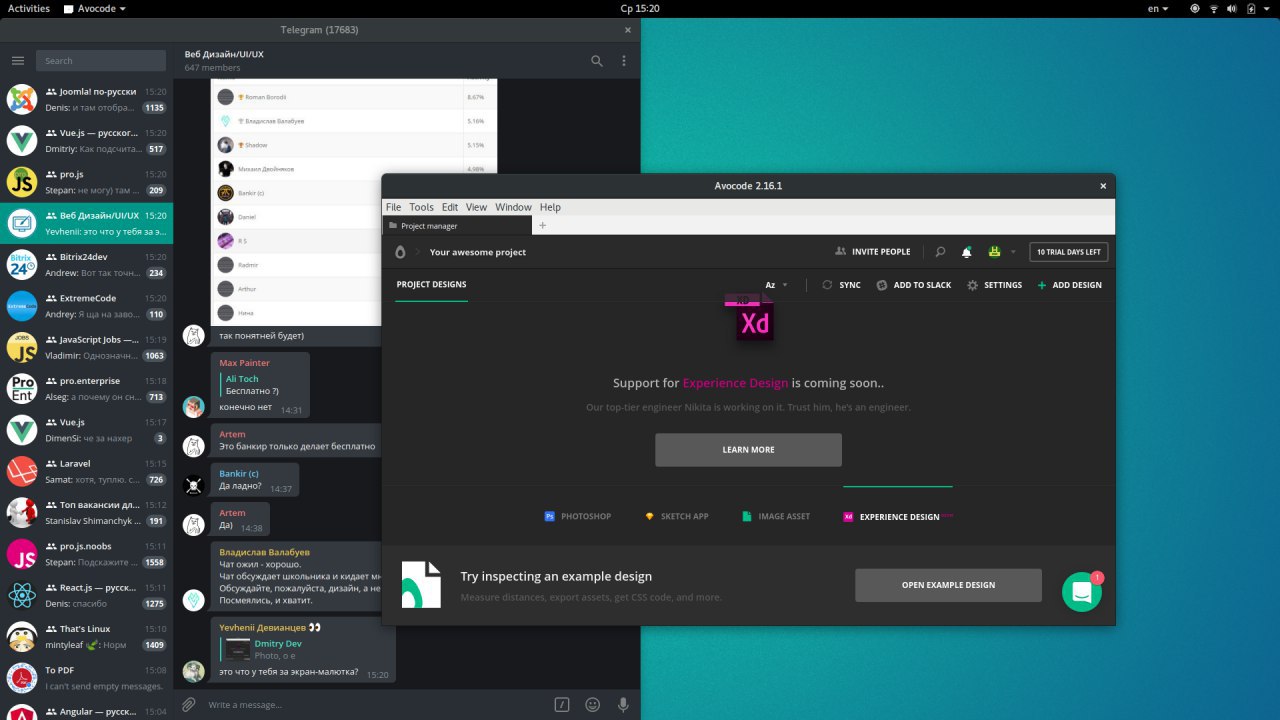Open the To PDF chat
This screenshot has height=720, width=1280.
(x=87, y=678)
